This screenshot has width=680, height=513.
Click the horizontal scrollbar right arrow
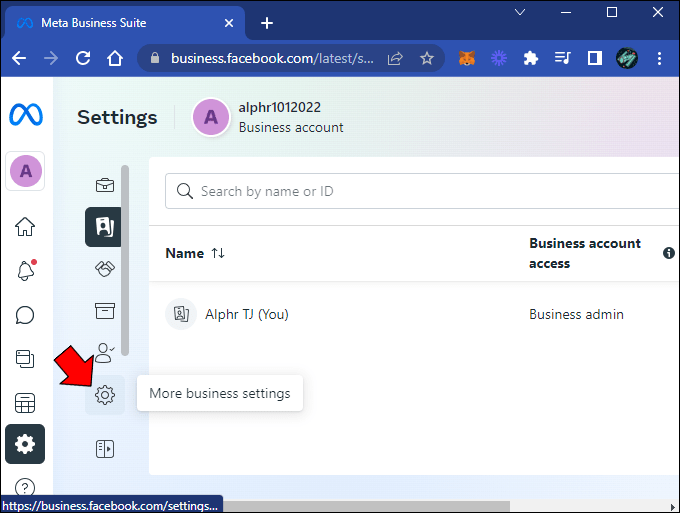[x=673, y=506]
